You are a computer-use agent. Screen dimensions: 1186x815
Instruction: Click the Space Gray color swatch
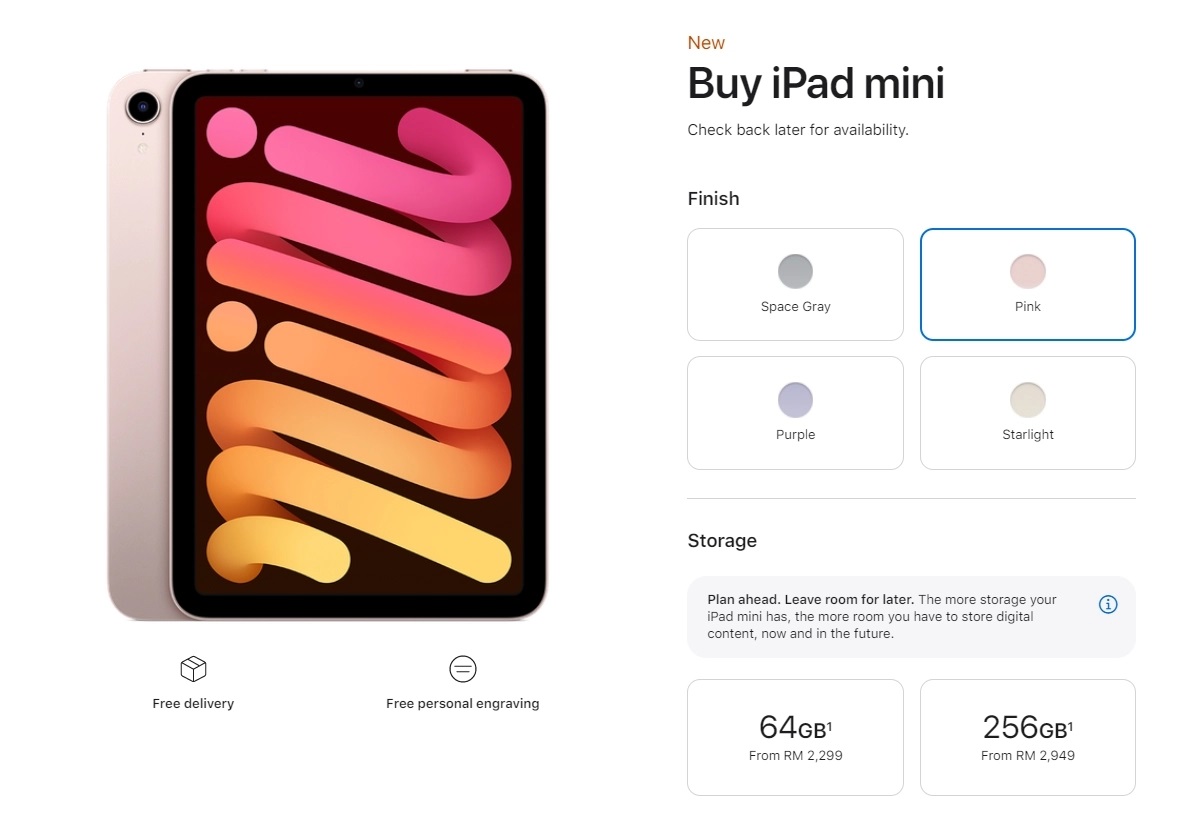pos(795,271)
